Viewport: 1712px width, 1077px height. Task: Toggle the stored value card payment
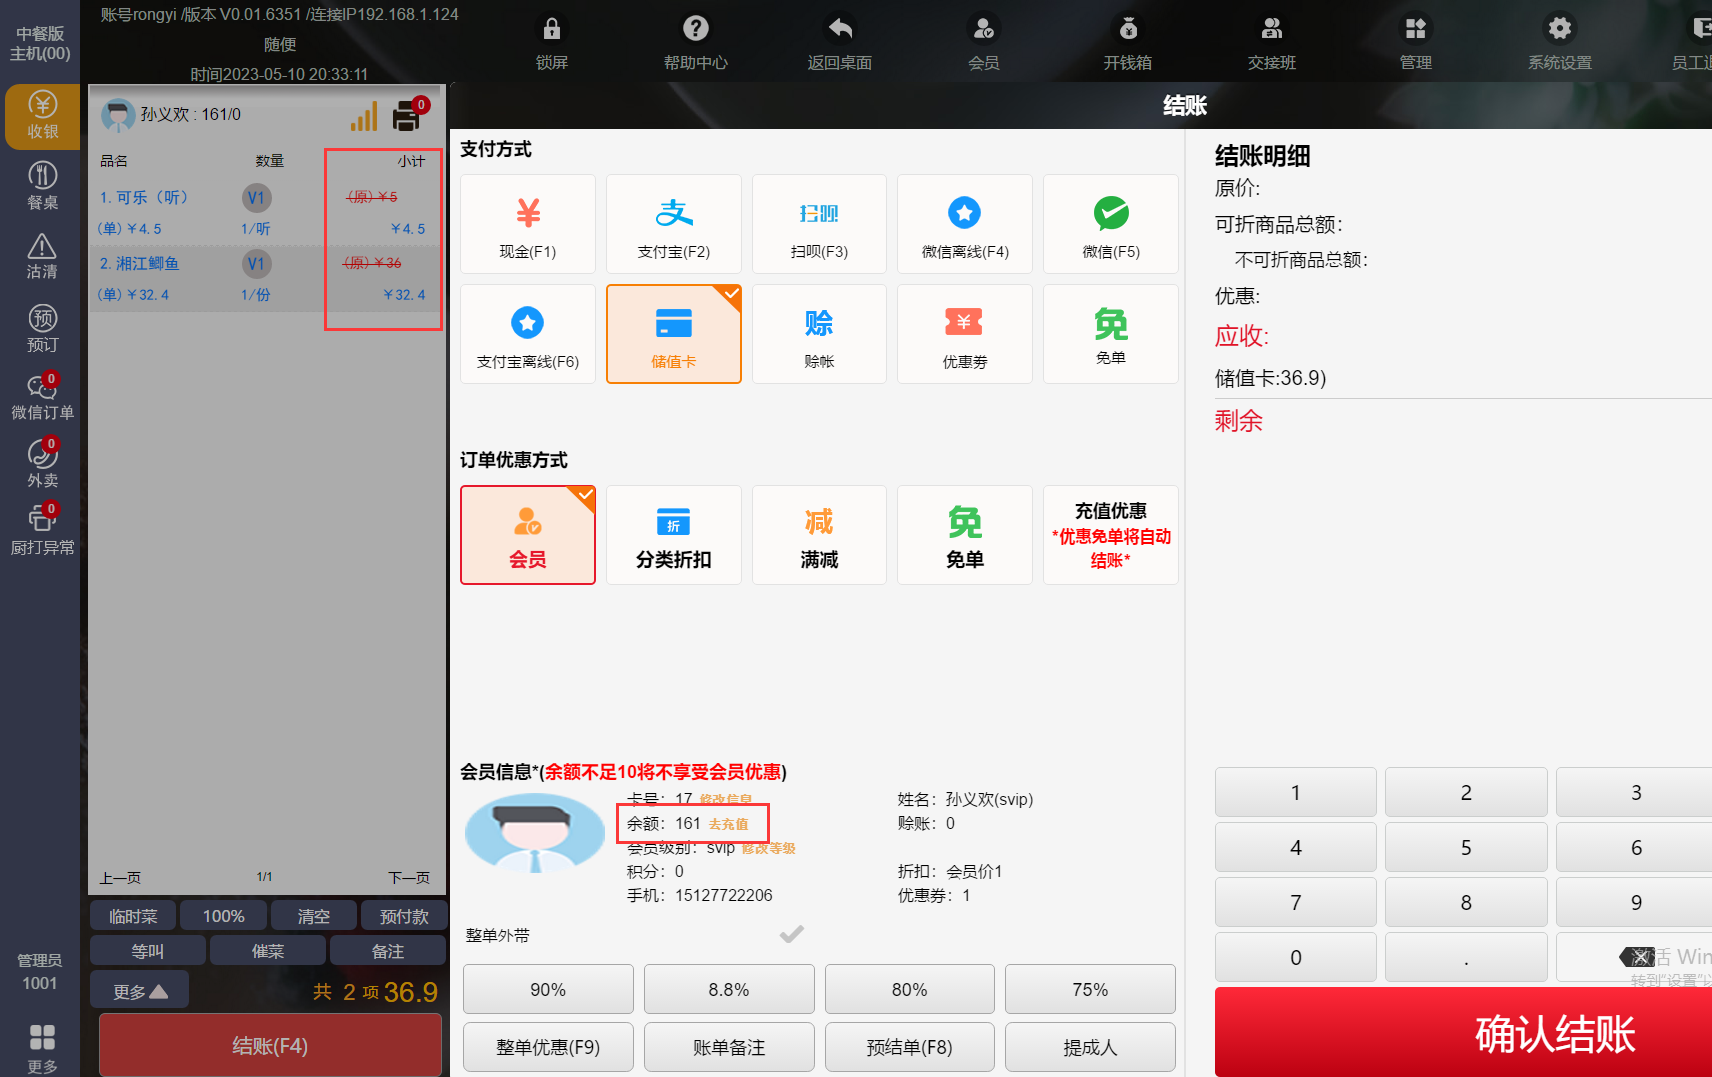(x=673, y=334)
